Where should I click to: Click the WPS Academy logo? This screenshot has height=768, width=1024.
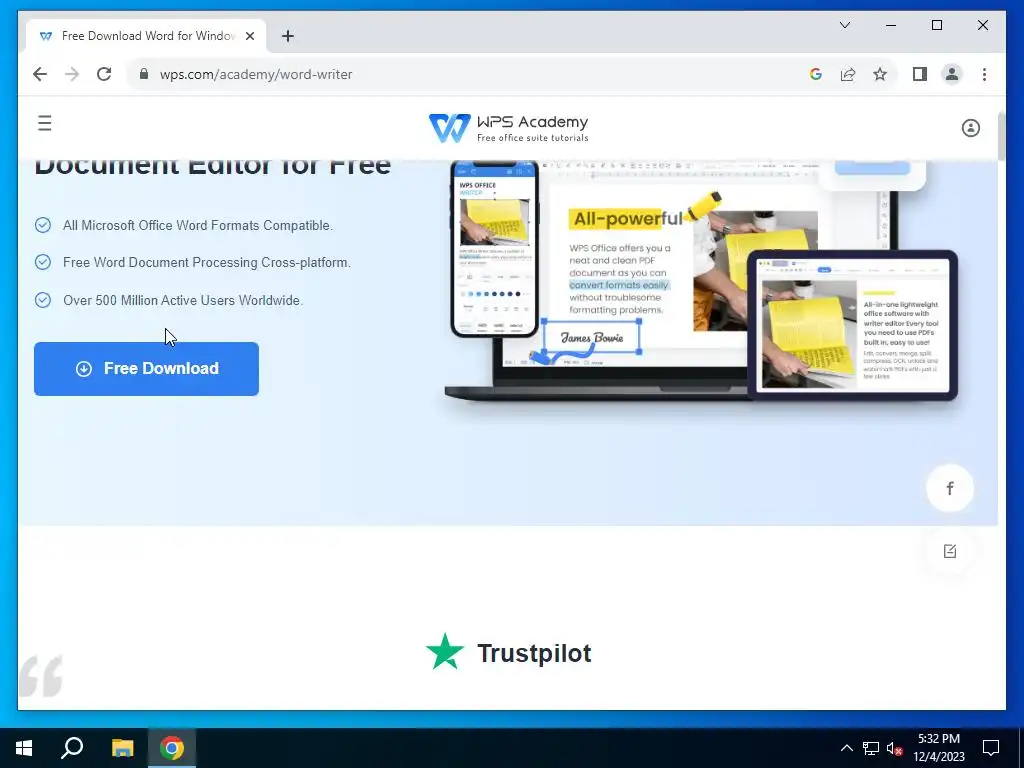509,128
